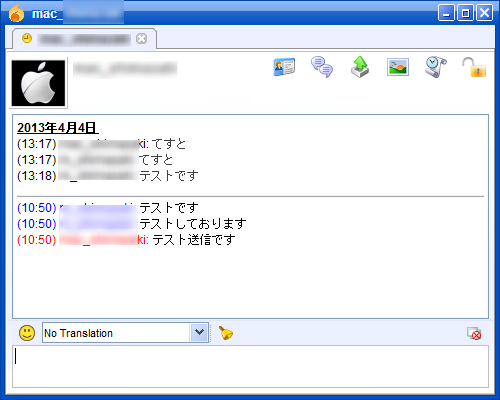
Task: Focus the message input text box
Action: tap(250, 366)
